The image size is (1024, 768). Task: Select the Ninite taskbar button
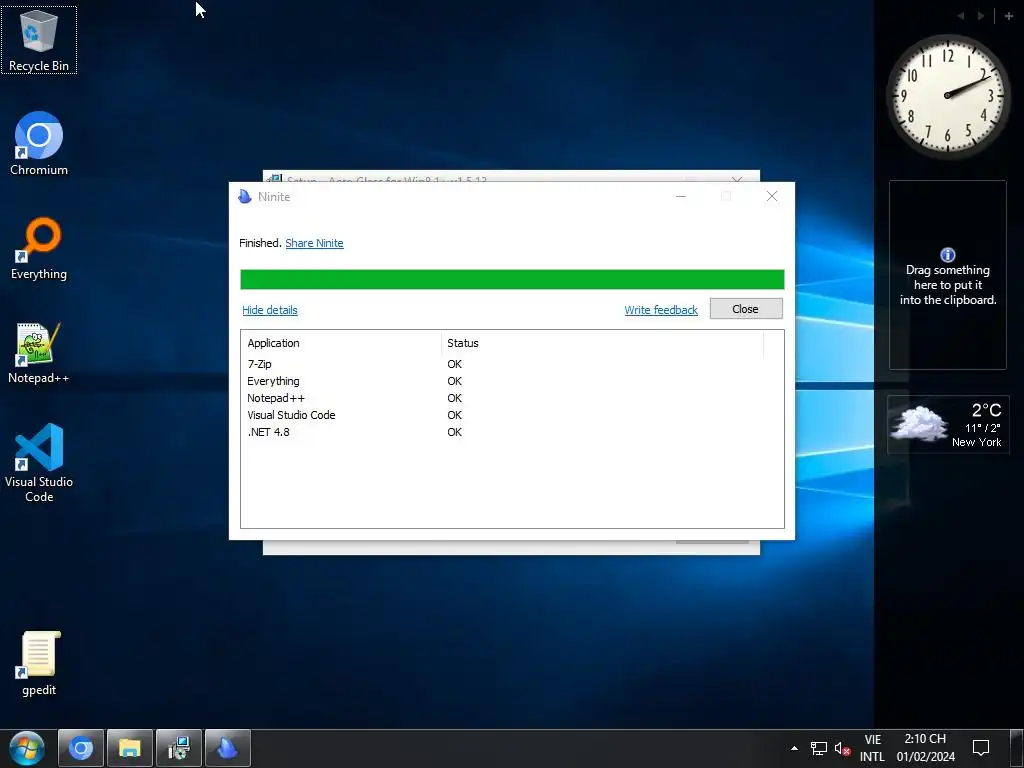[228, 748]
